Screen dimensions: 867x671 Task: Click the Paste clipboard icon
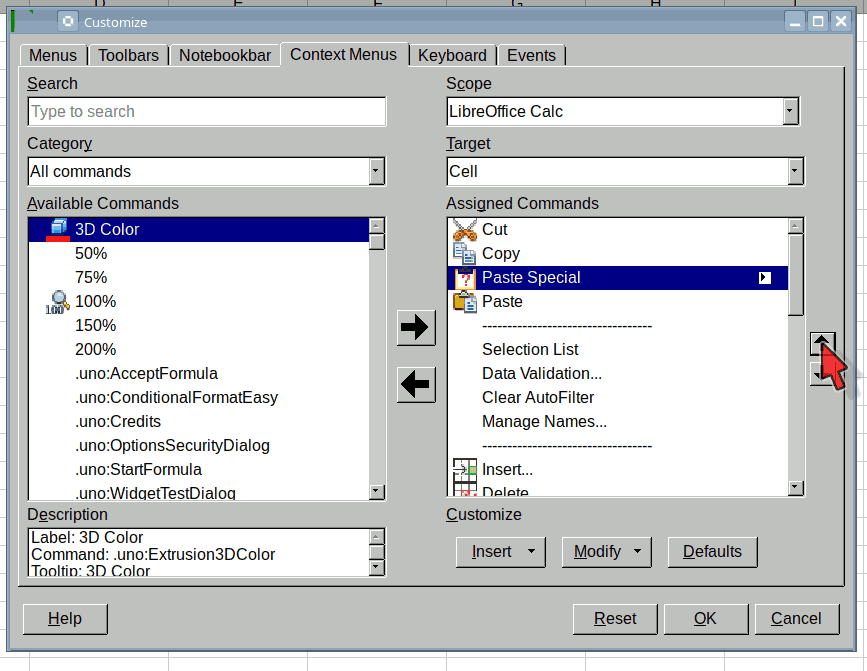point(464,301)
